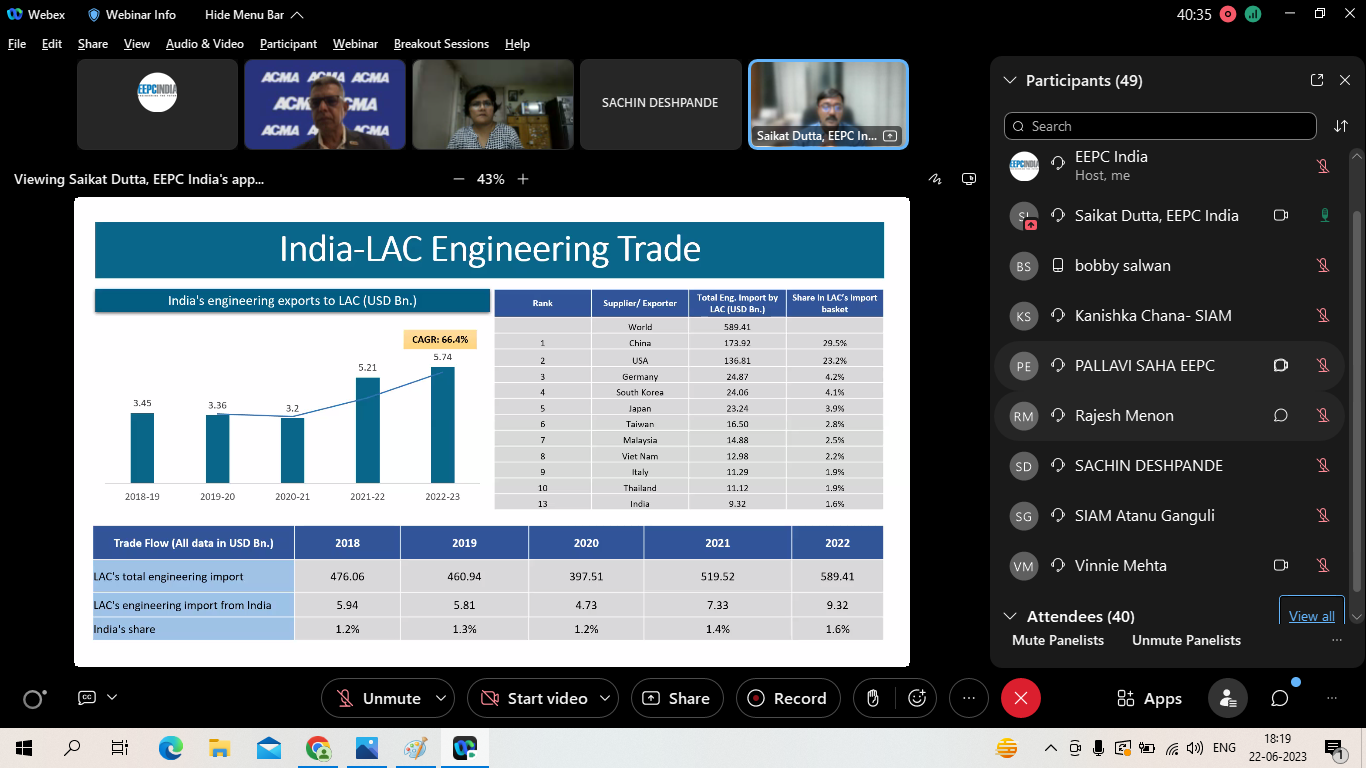Open panel options ellipsis bottom right
1366x768 pixels.
tap(1331, 698)
